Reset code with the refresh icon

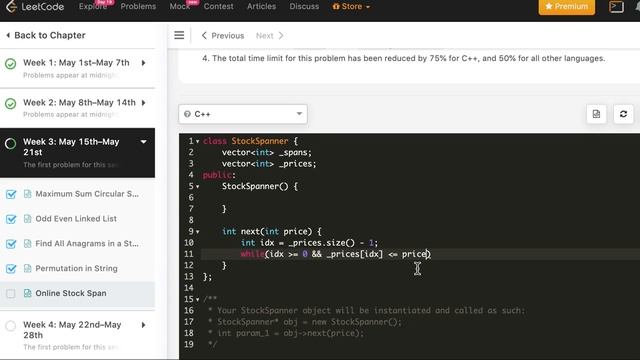coord(623,114)
